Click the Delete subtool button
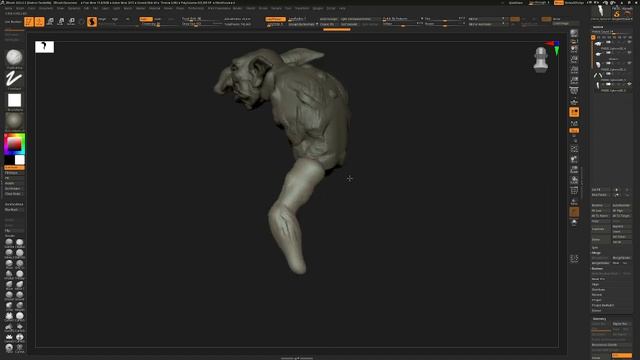The width and height of the screenshot is (640, 360). [601, 240]
